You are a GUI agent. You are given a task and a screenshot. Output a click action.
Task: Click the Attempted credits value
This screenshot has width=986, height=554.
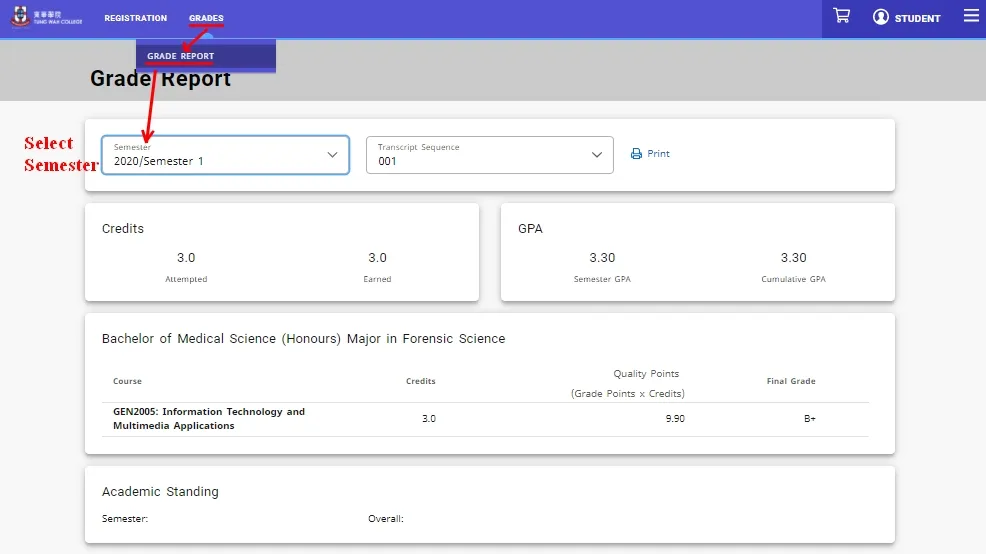186,258
